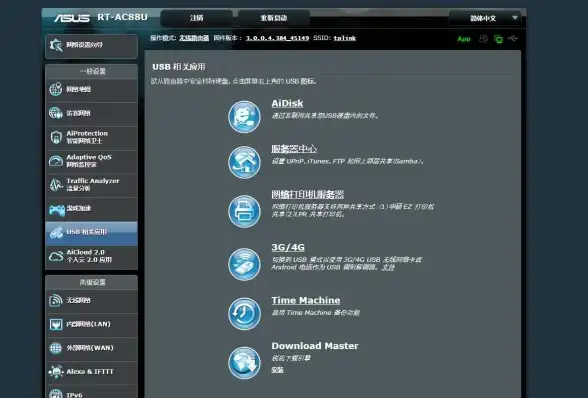The height and width of the screenshot is (398, 588).
Task: Go to 内部网络(LAN) settings
Action: point(91,324)
